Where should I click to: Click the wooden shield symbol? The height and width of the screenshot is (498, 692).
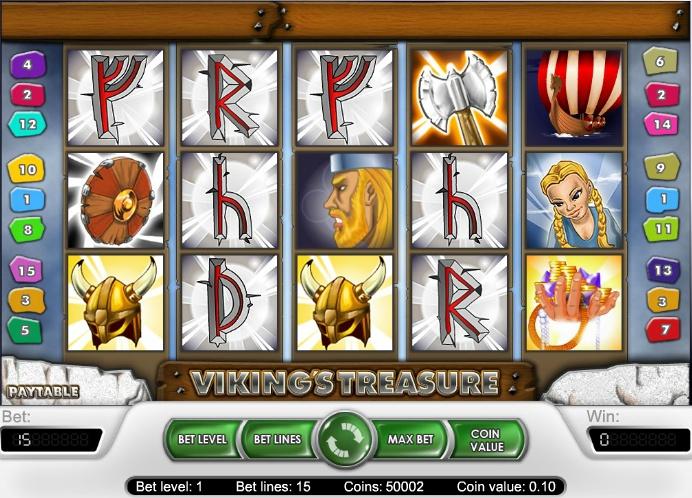[x=116, y=200]
